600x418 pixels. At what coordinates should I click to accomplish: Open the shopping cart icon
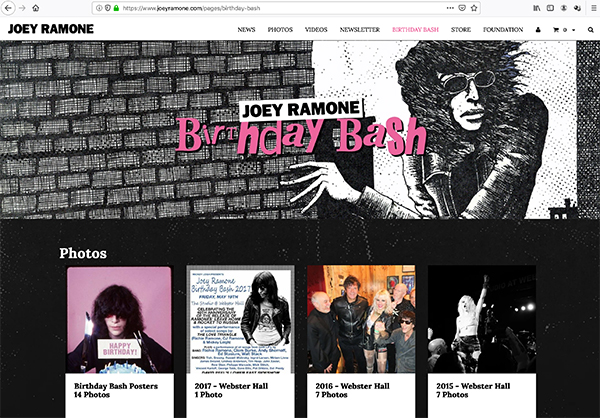(556, 29)
